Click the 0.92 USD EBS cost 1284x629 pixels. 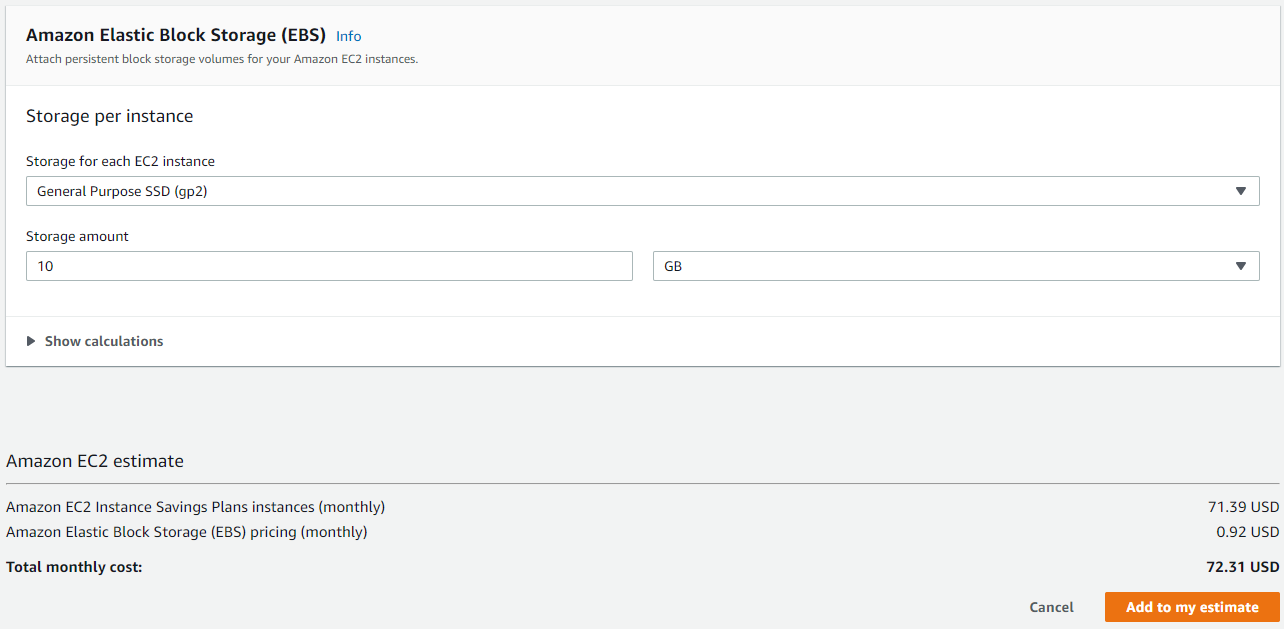pos(1247,532)
